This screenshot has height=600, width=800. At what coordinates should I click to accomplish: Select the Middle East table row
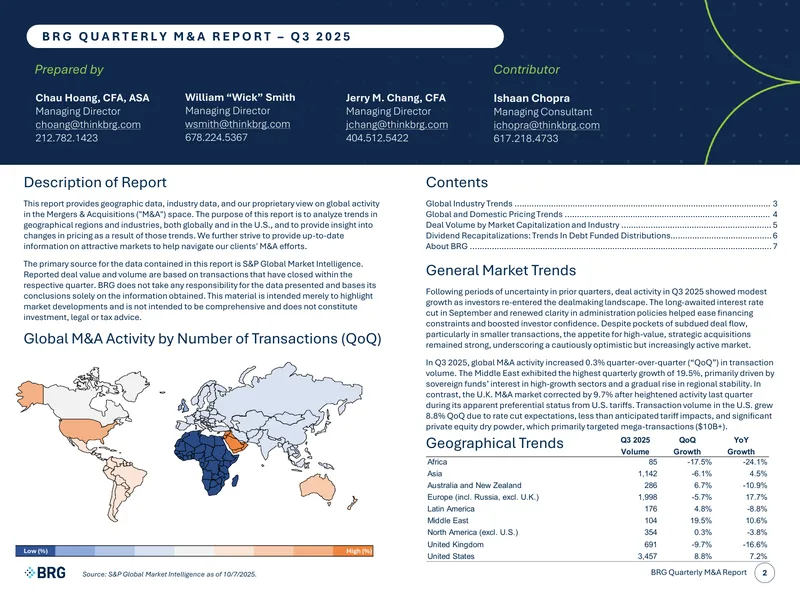click(x=597, y=520)
